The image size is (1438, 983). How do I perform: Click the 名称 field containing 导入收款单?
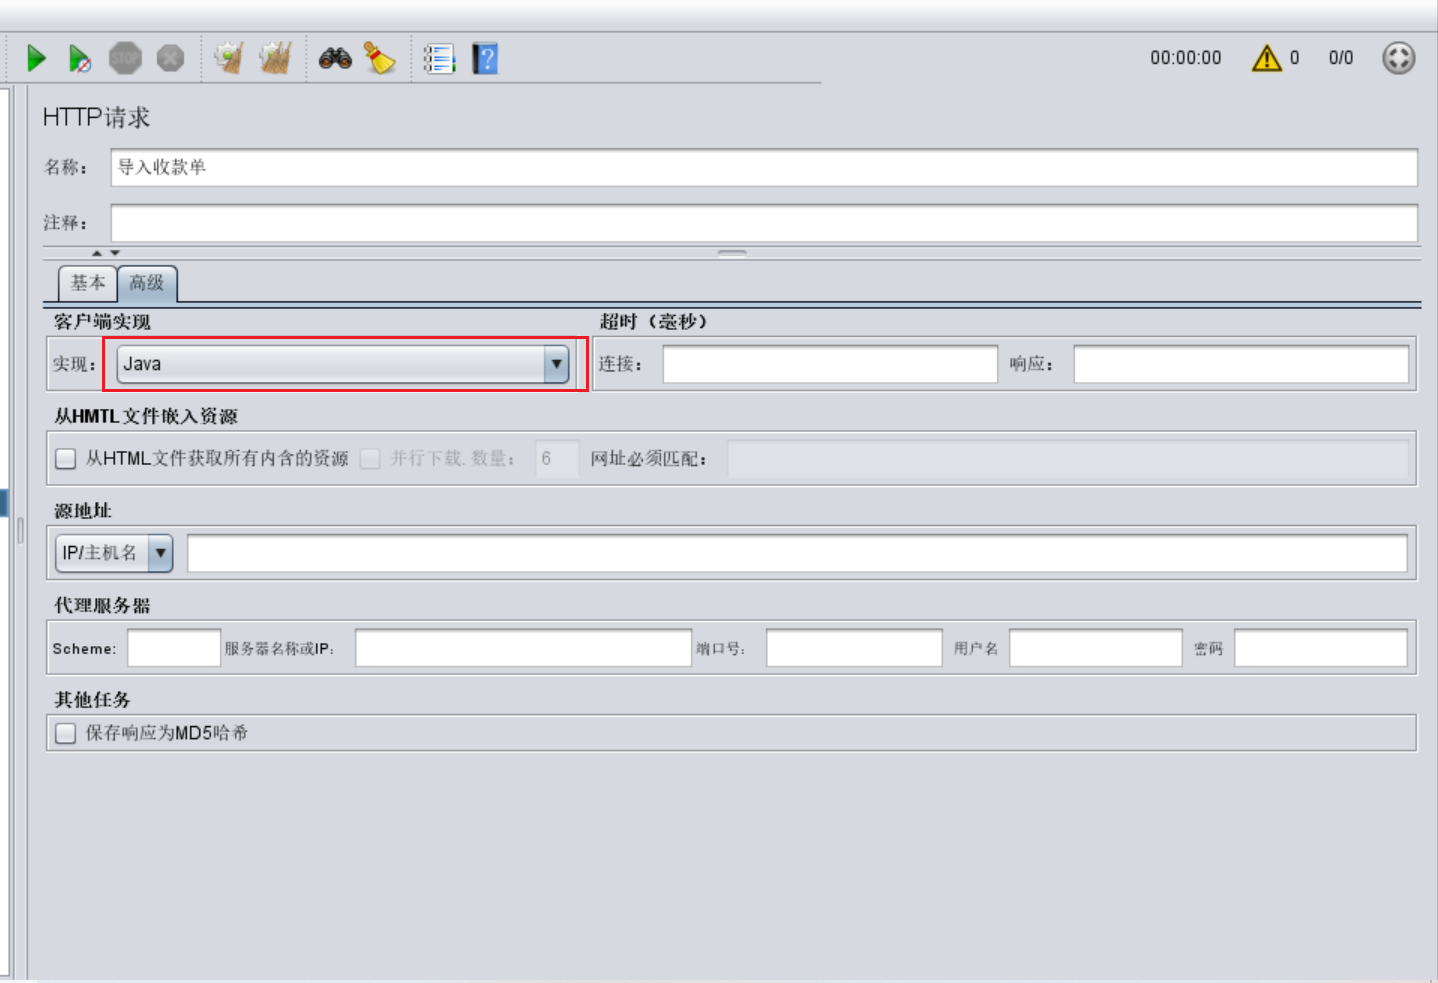[764, 167]
